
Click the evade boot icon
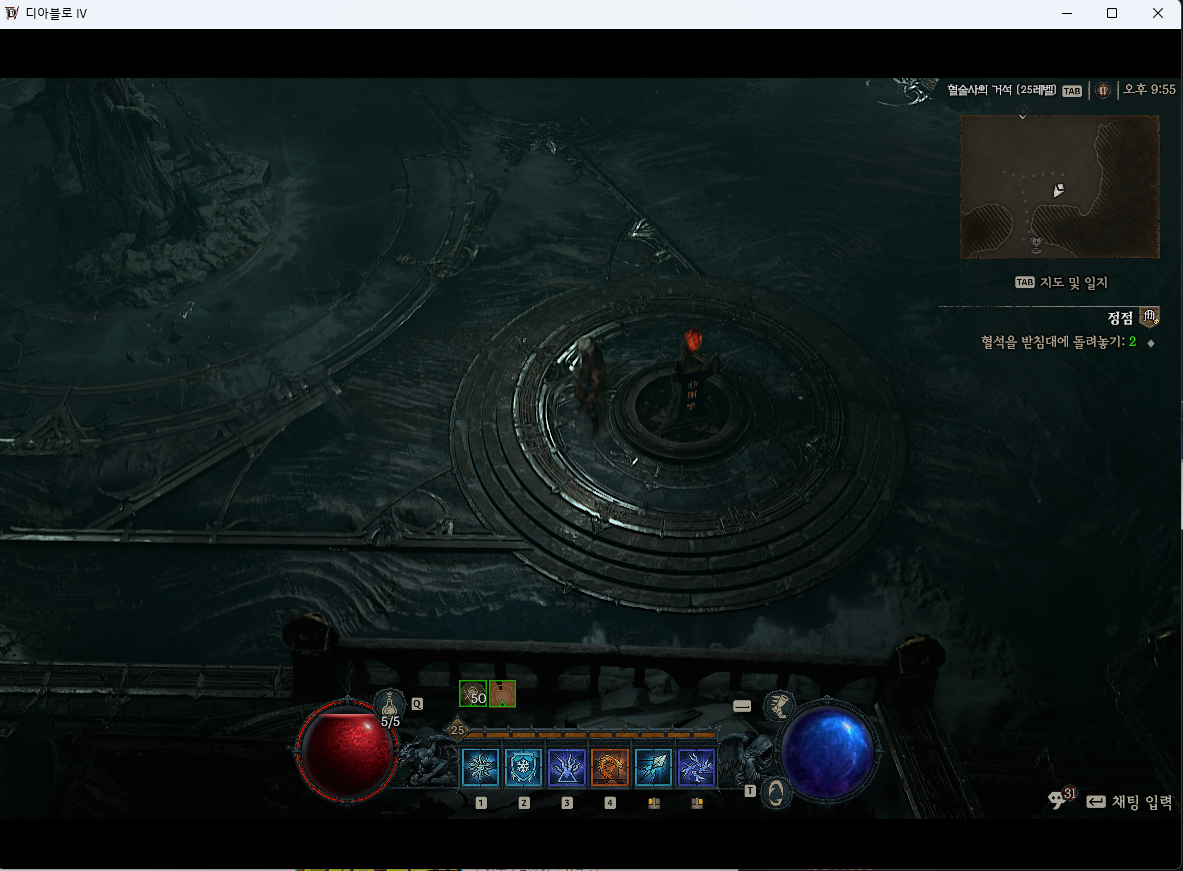pyautogui.click(x=779, y=706)
